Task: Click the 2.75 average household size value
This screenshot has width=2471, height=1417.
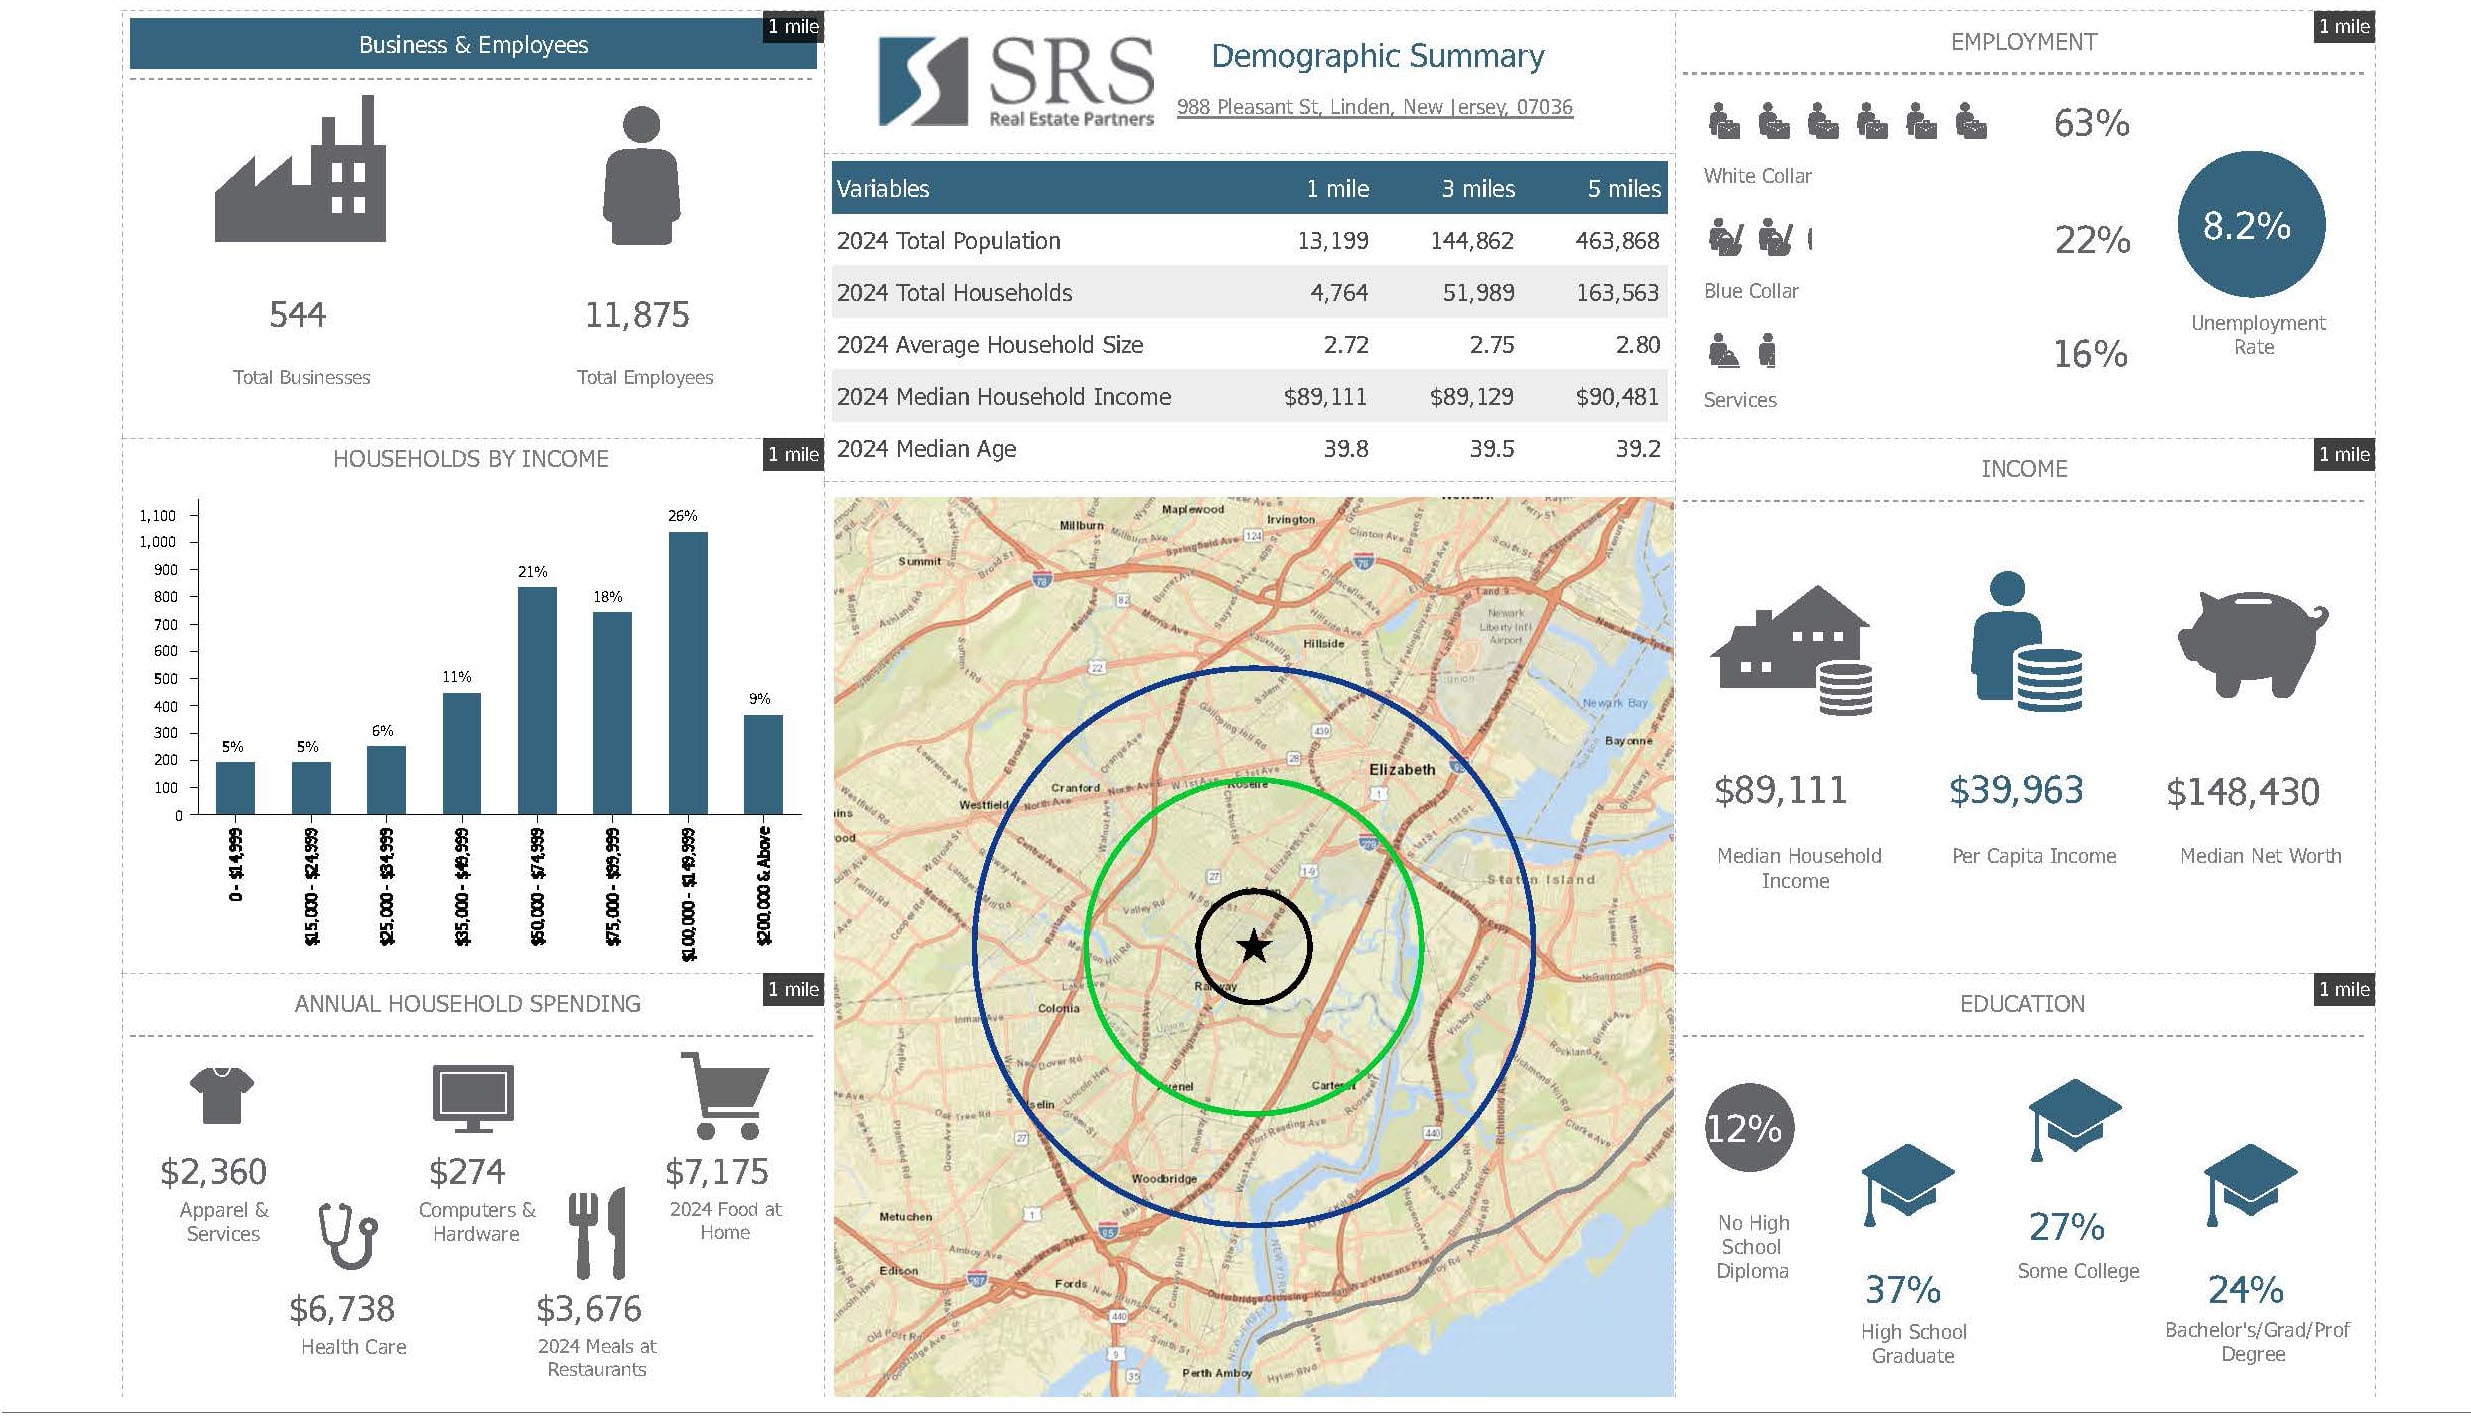Action: [x=1491, y=345]
